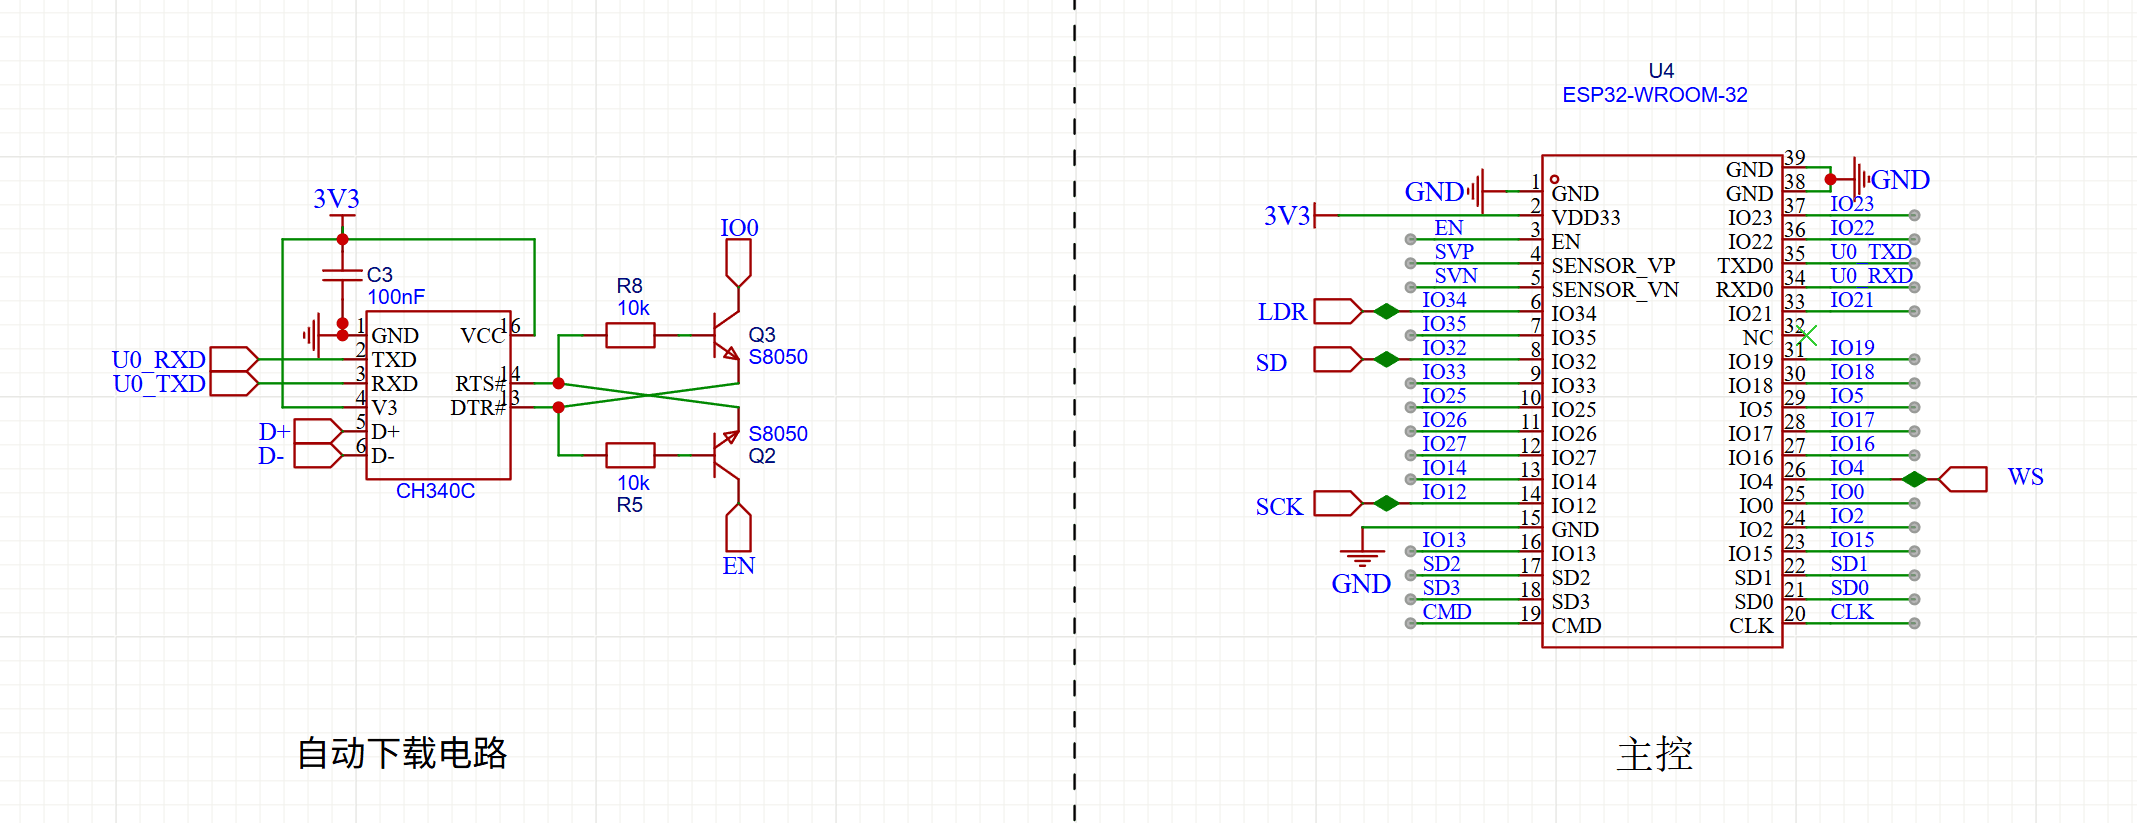The height and width of the screenshot is (823, 2137).
Task: Click the U4 designator label
Action: [x=1661, y=71]
